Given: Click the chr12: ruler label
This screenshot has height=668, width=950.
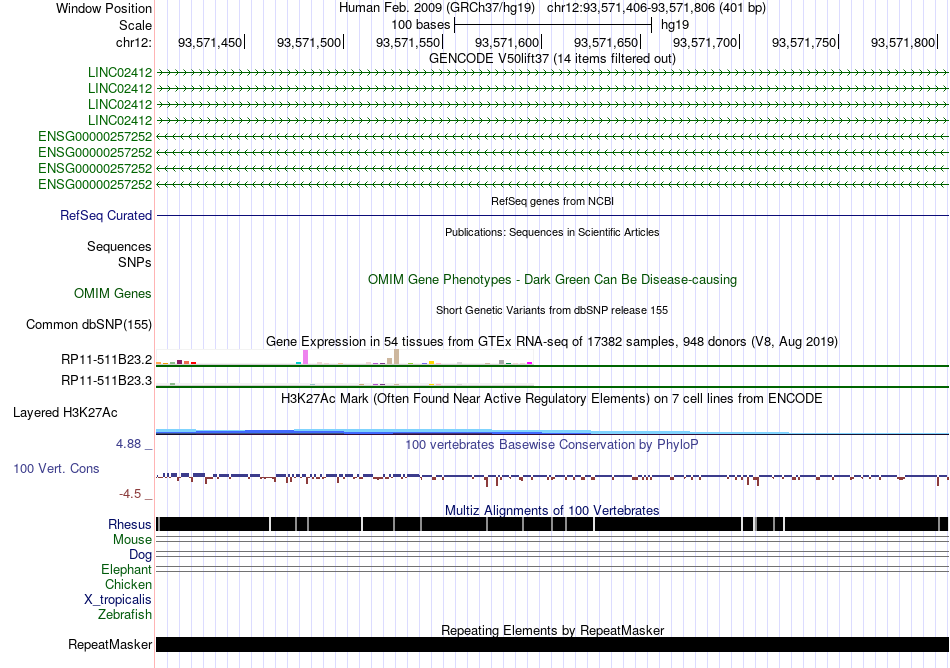Looking at the screenshot, I should [133, 42].
